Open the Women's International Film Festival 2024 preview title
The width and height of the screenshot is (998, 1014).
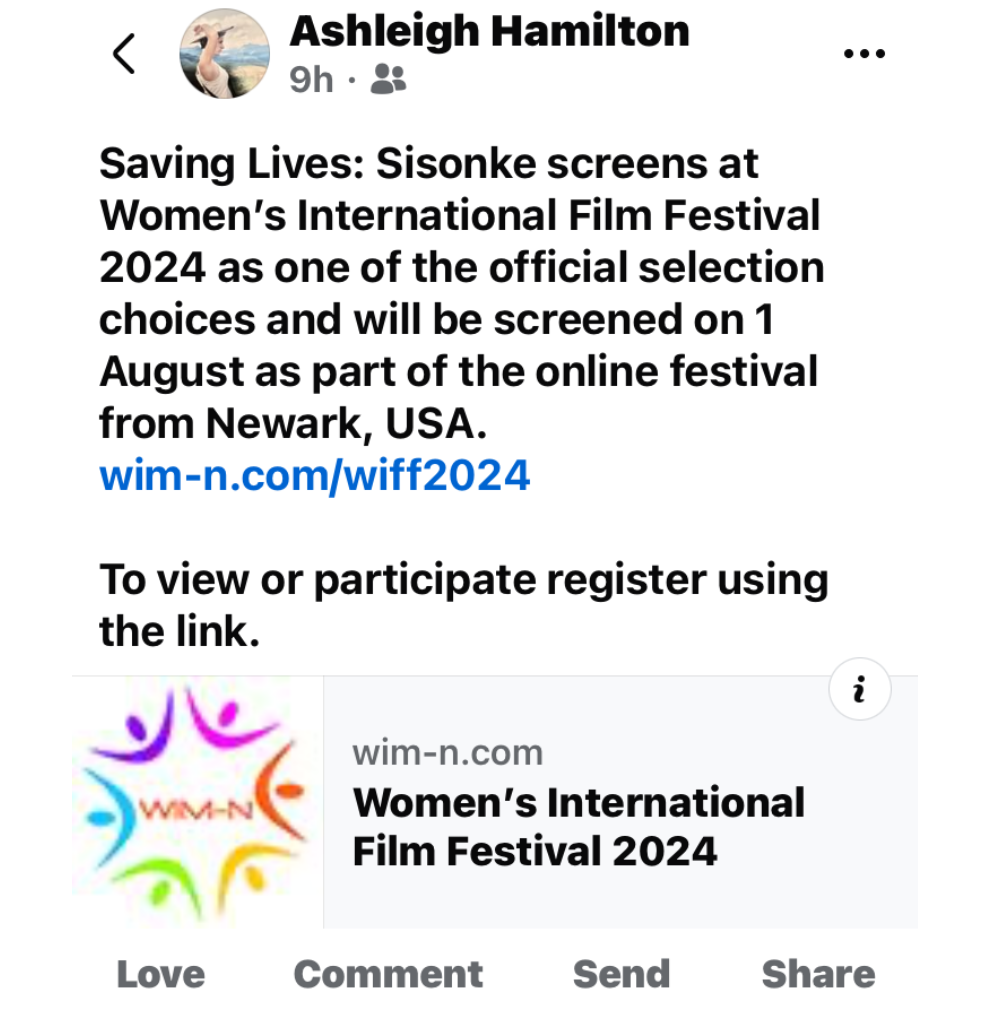click(x=579, y=827)
